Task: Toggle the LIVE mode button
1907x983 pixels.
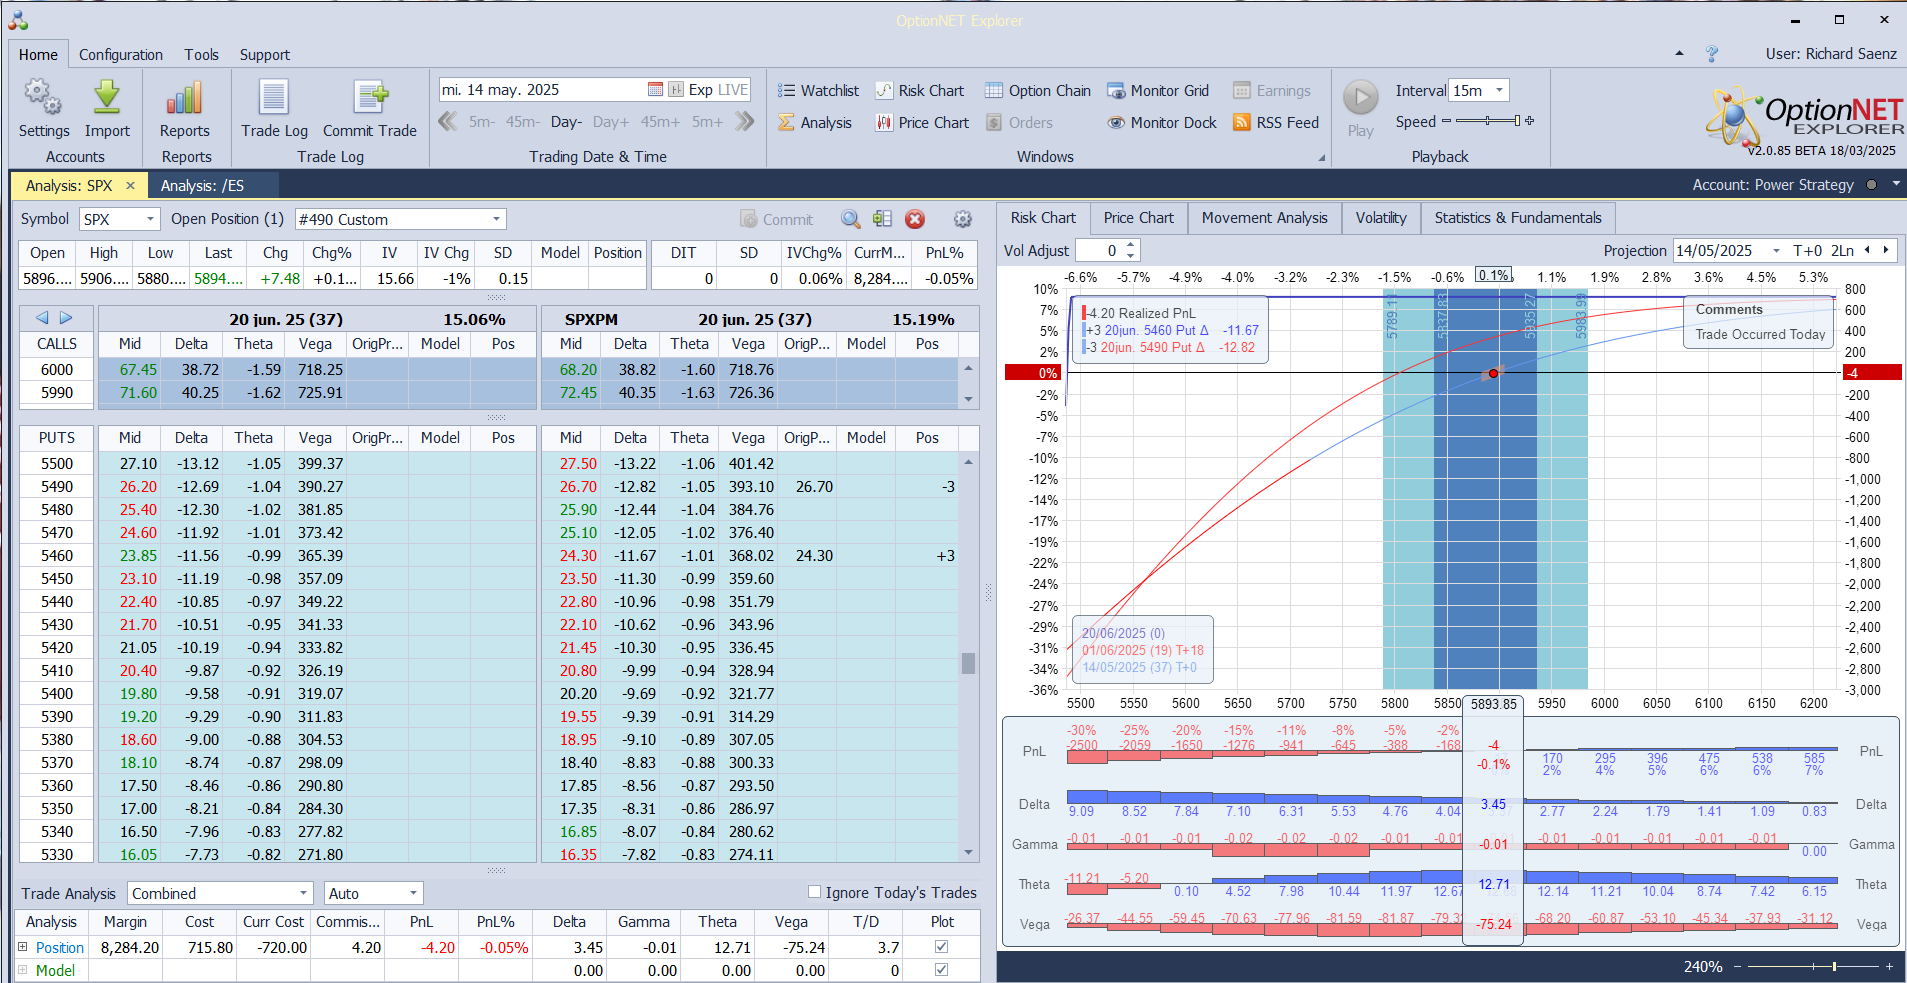Action: click(x=733, y=90)
